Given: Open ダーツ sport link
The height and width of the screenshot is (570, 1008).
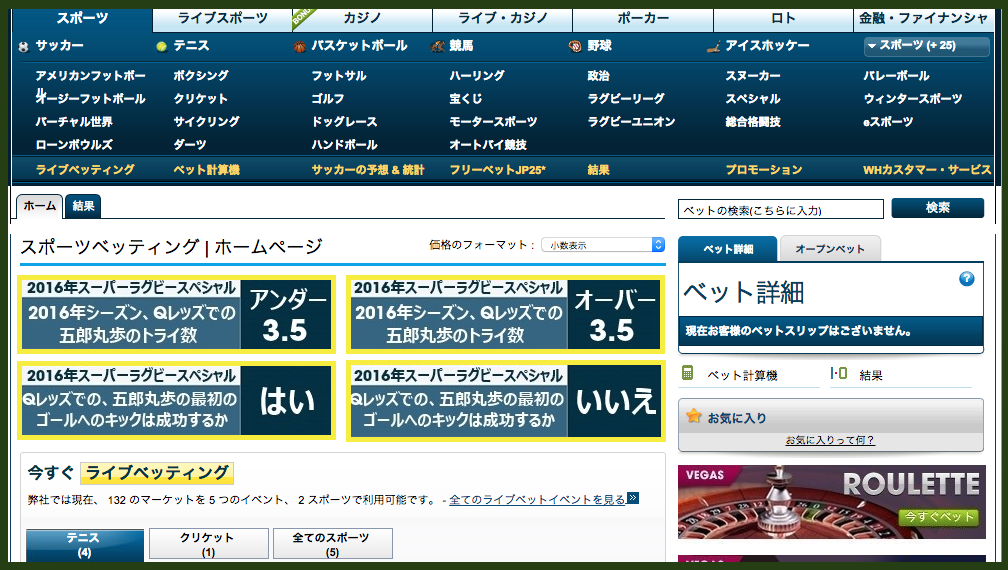Looking at the screenshot, I should (190, 145).
